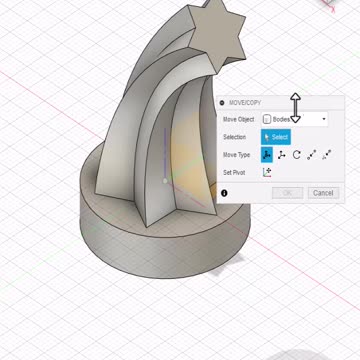The width and height of the screenshot is (360, 360).
Task: Choose the Free Move type icon
Action: coord(267,155)
